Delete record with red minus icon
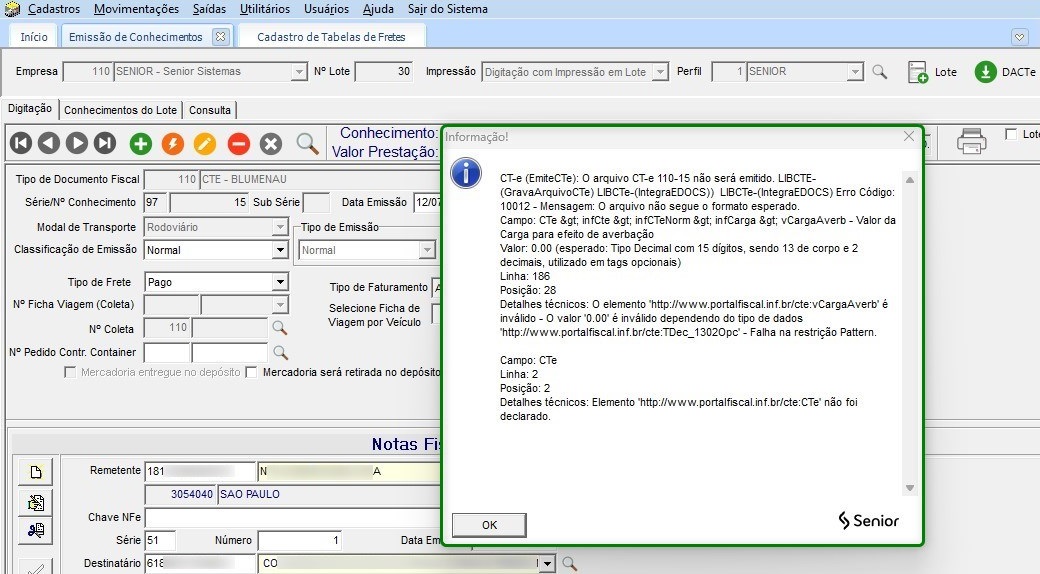Viewport: 1040px width, 574px height. pos(239,143)
